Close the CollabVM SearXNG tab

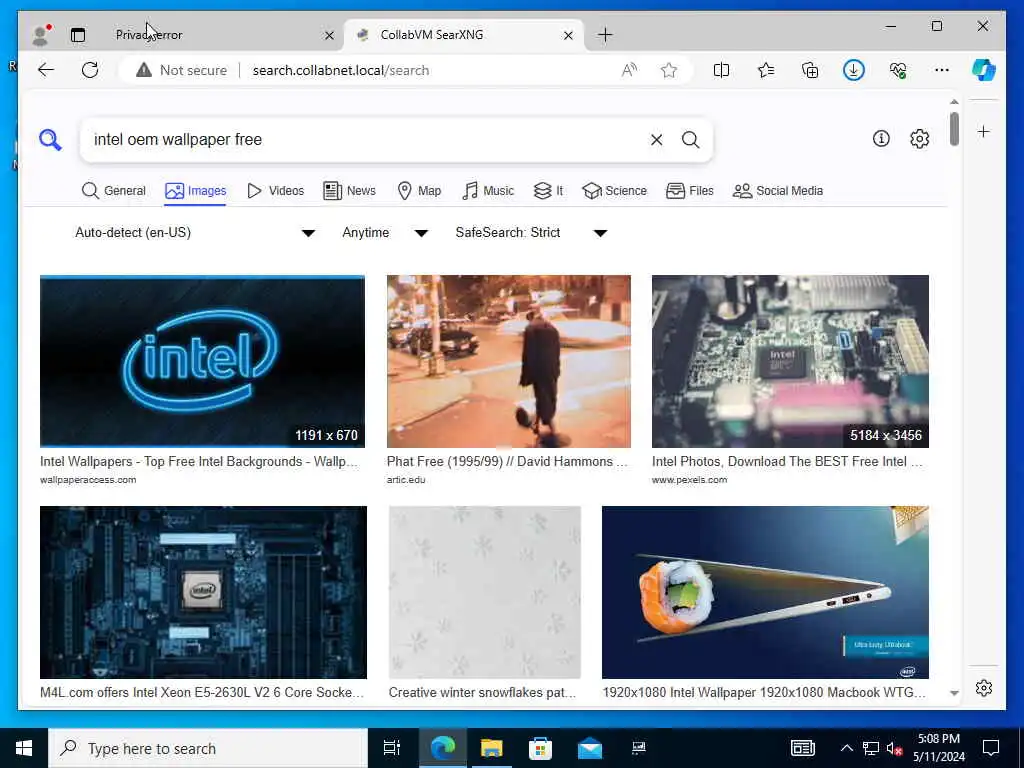click(x=568, y=35)
